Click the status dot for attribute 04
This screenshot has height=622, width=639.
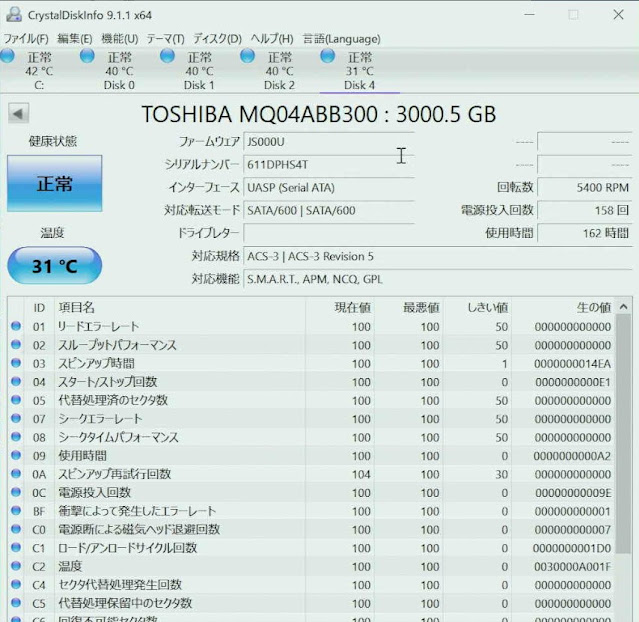pyautogui.click(x=16, y=382)
